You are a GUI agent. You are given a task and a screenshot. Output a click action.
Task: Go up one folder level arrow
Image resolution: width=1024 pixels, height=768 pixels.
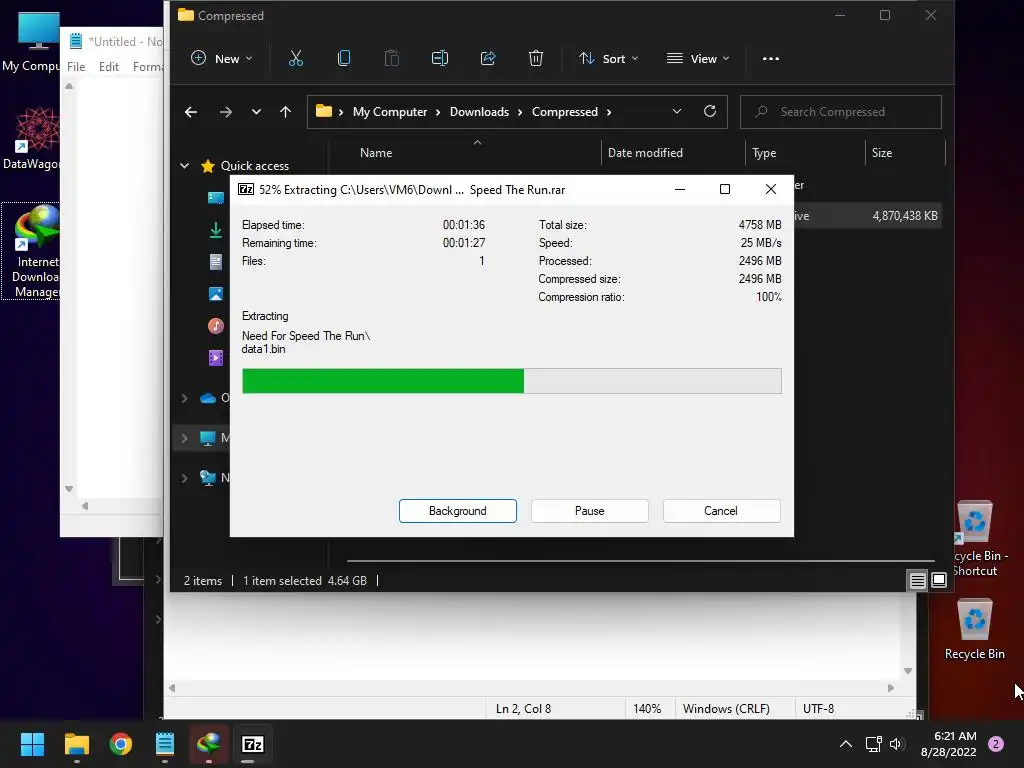click(x=285, y=112)
